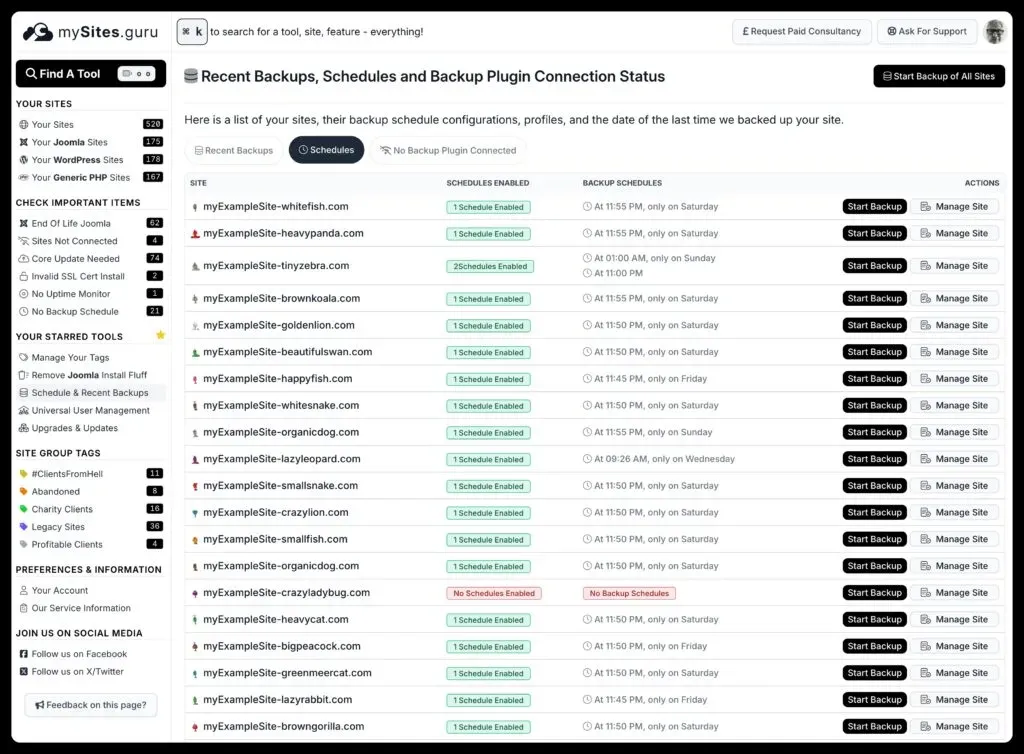This screenshot has height=754, width=1024.
Task: Start Backup for myExampleSite-heavypanda.com
Action: (x=874, y=232)
